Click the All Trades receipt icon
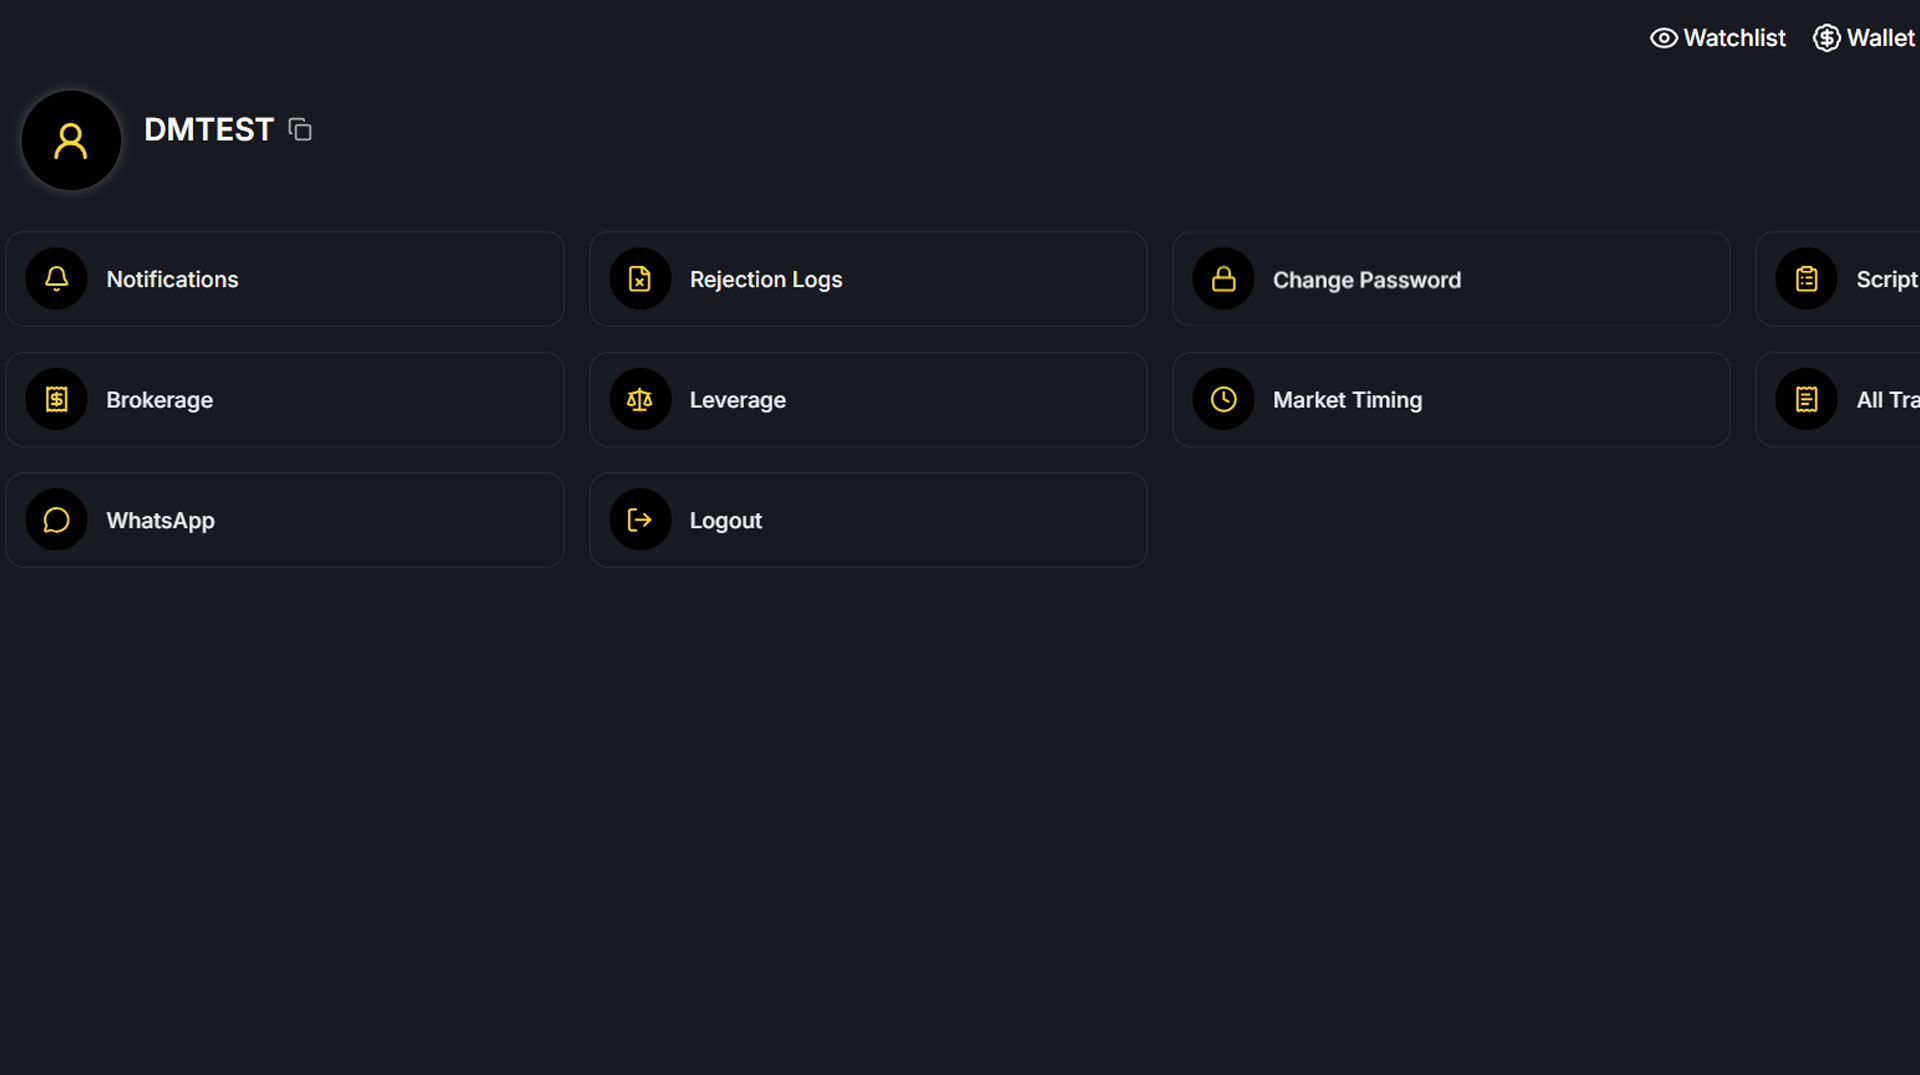The height and width of the screenshot is (1075, 1920). pos(1805,399)
